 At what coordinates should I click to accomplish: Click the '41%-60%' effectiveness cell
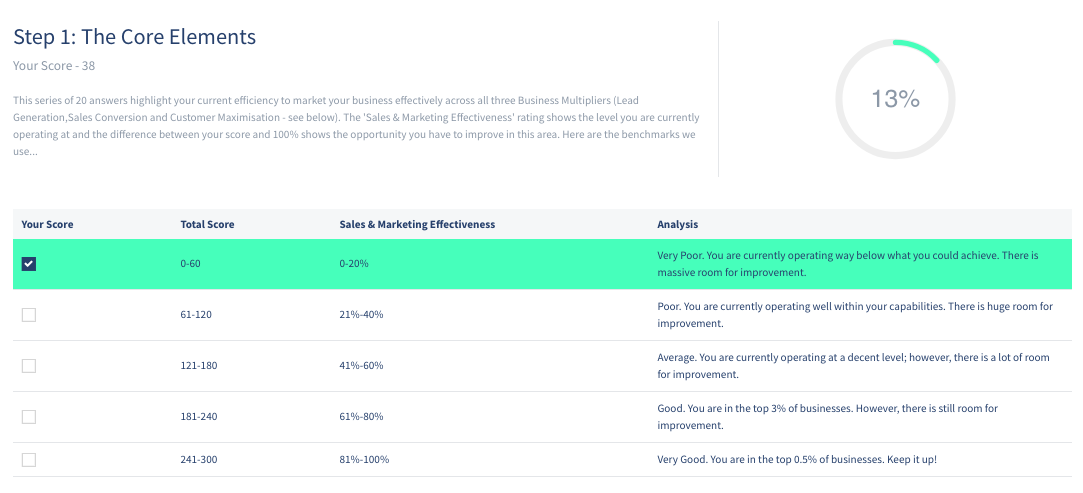click(361, 366)
